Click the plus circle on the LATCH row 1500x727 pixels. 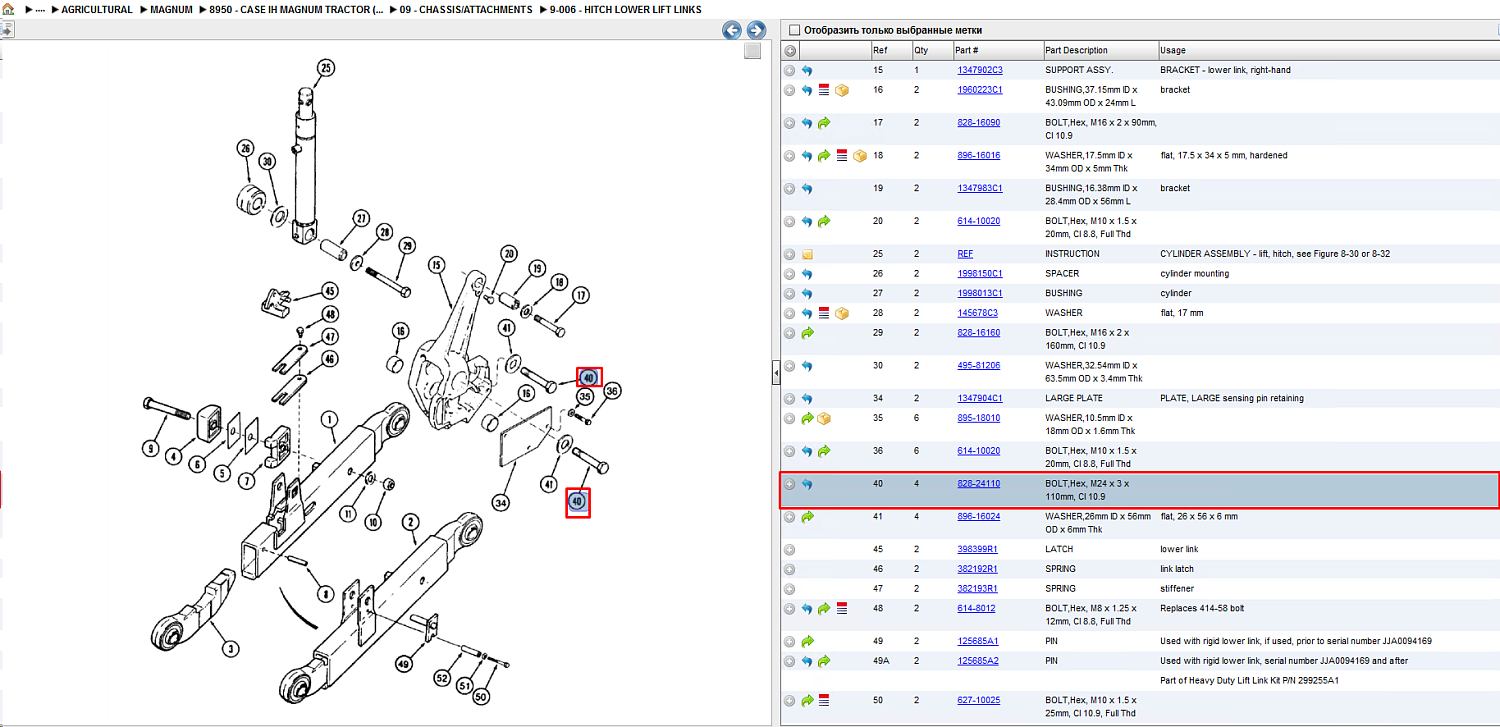click(x=790, y=549)
